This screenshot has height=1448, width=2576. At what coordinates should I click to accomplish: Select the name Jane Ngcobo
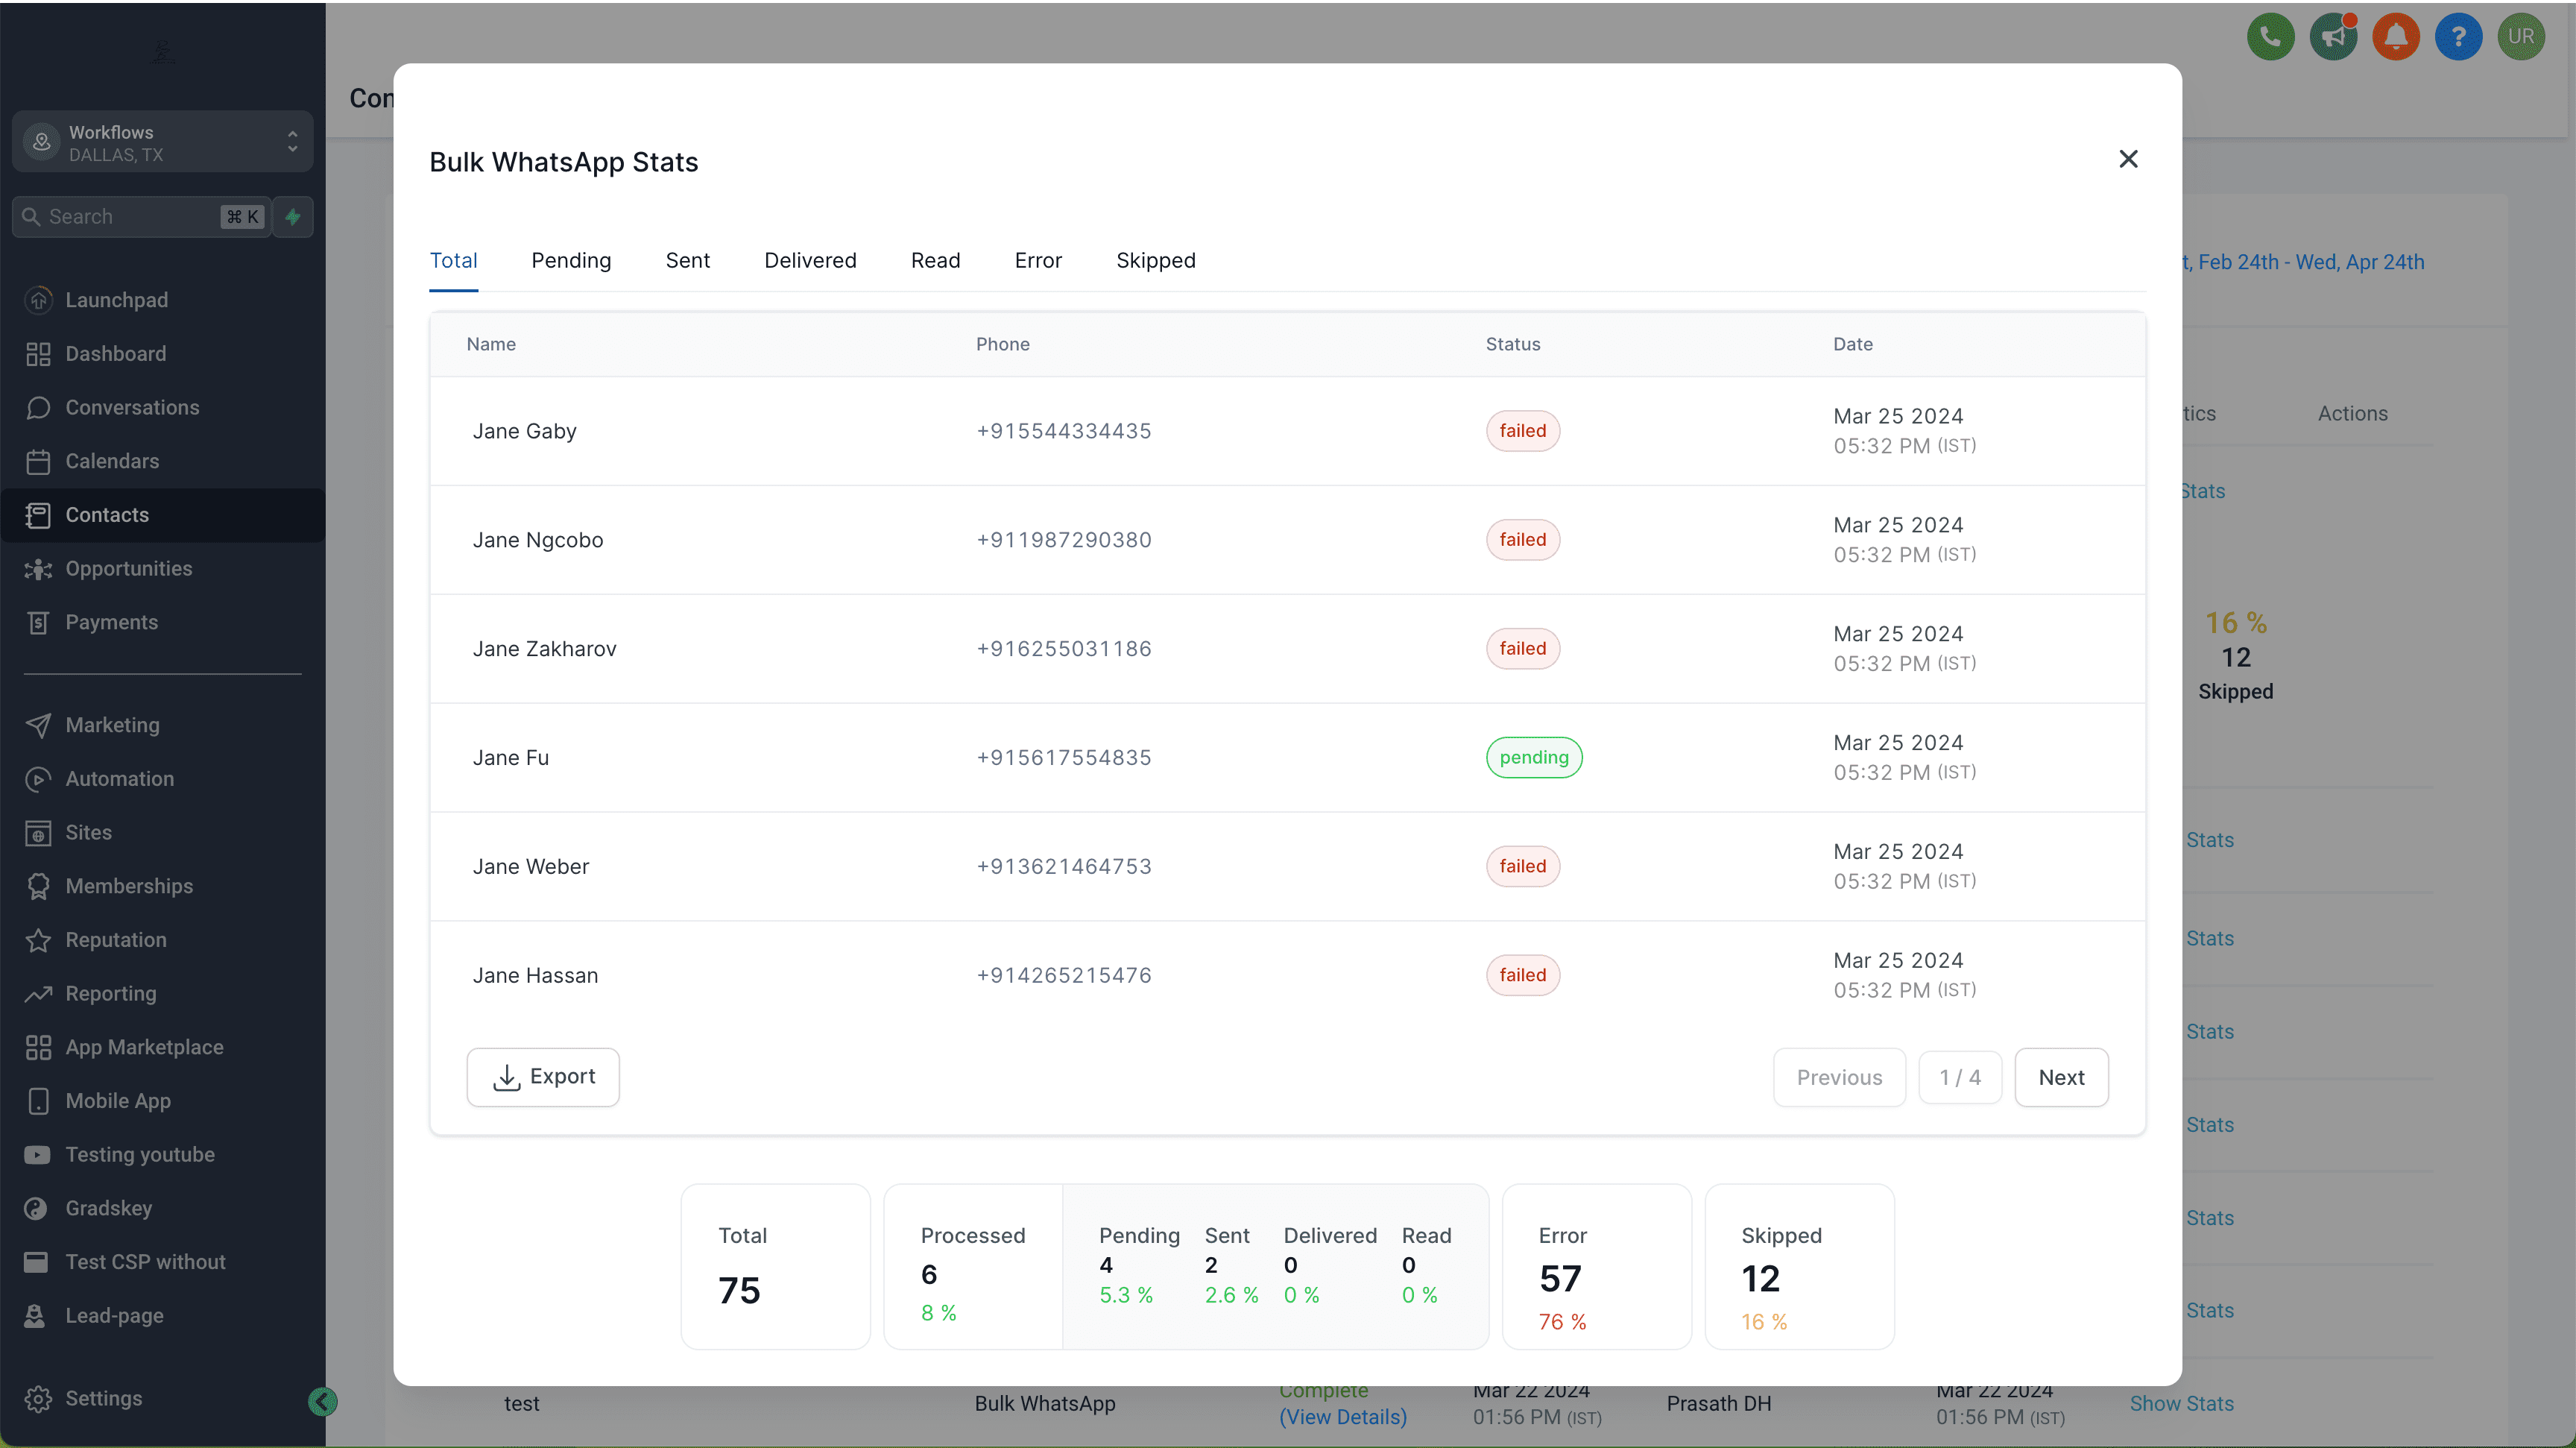pyautogui.click(x=538, y=540)
